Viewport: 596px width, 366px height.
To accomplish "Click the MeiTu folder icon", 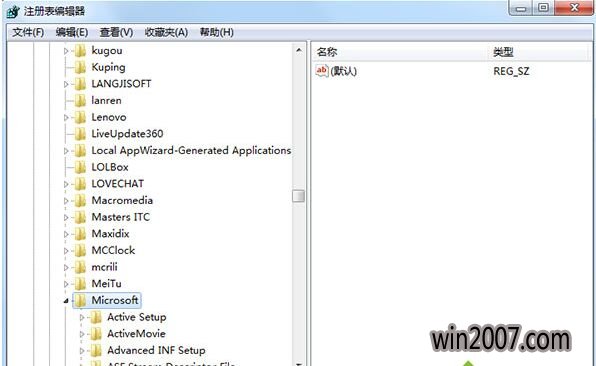I will click(80, 284).
